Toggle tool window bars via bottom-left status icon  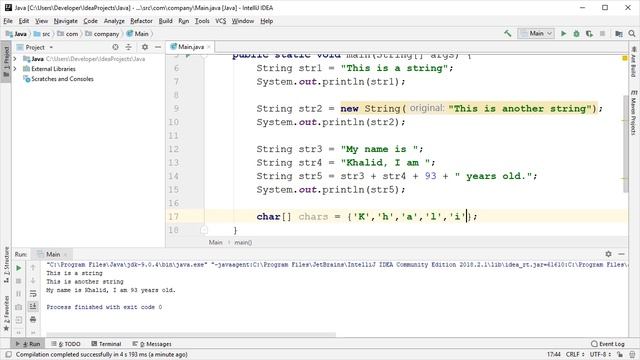pos(8,354)
